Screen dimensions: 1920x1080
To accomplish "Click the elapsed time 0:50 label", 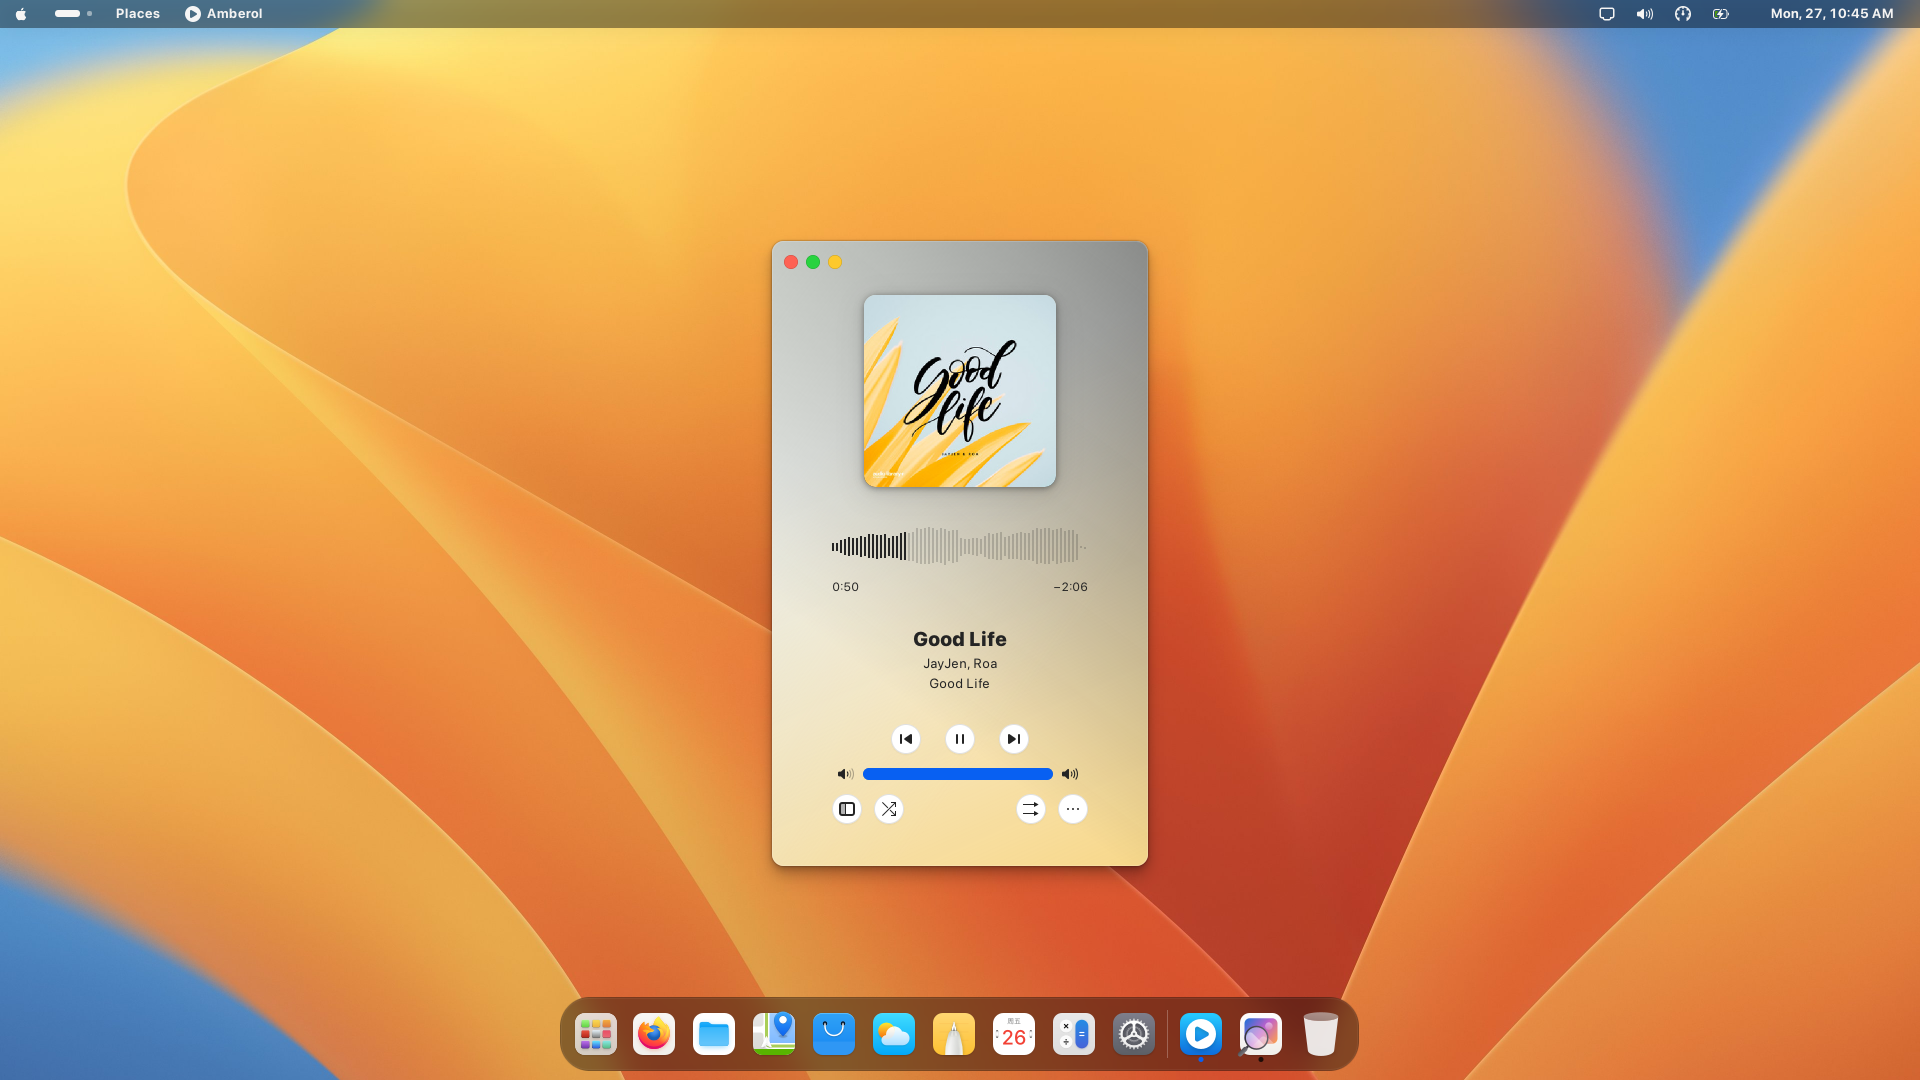I will click(845, 587).
